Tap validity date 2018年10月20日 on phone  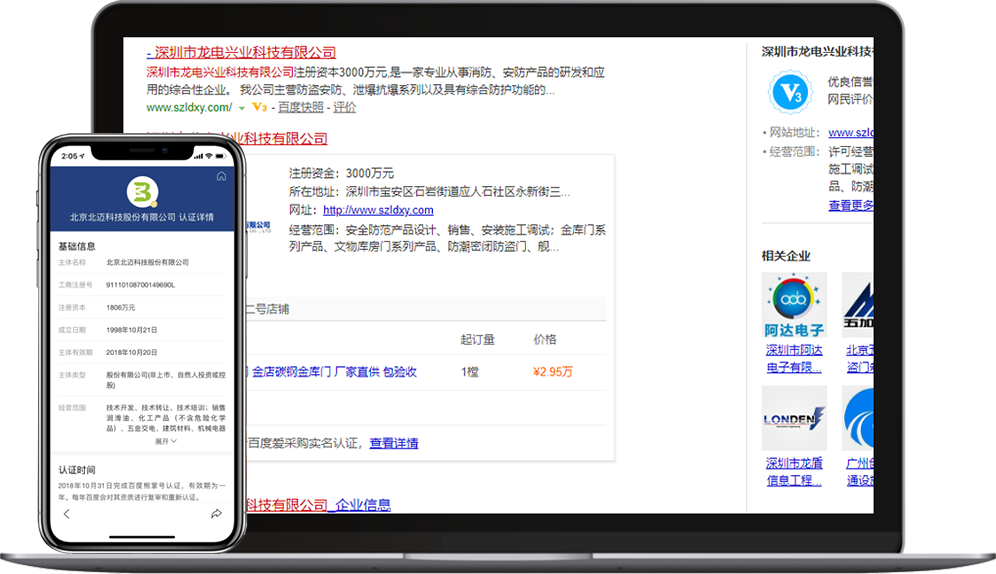click(x=131, y=352)
